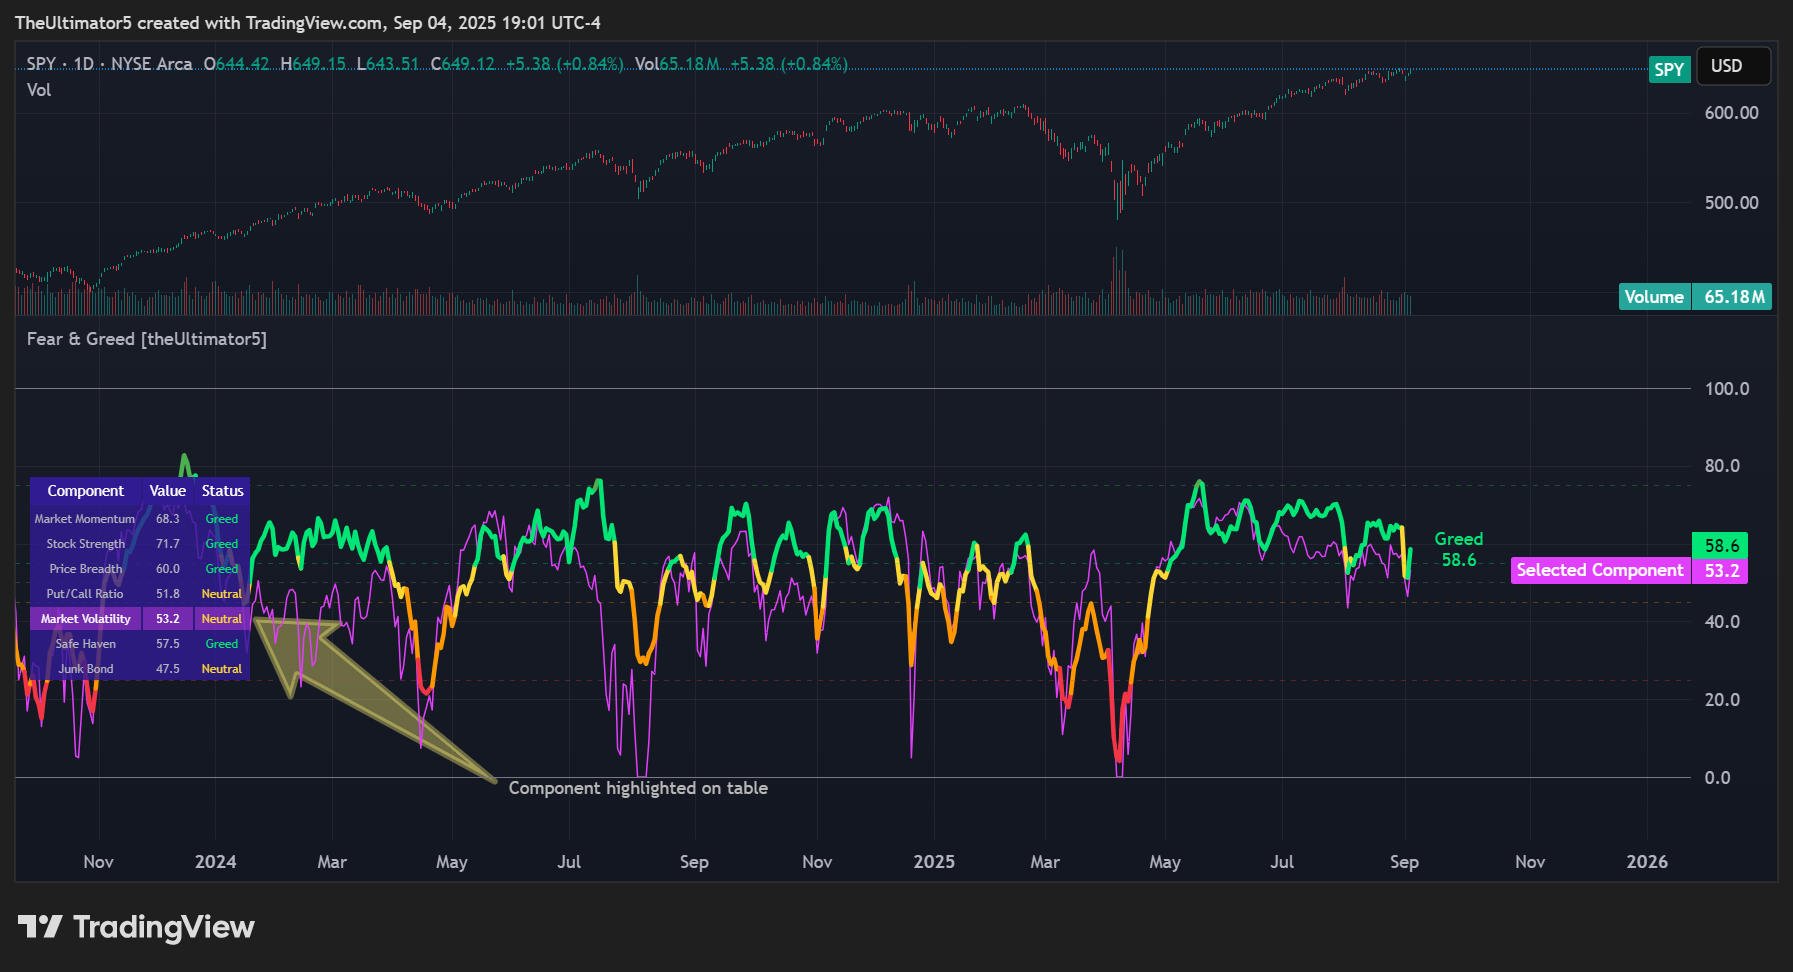
Task: Click the 'Component highlighted on table' annotation text
Action: pos(638,788)
